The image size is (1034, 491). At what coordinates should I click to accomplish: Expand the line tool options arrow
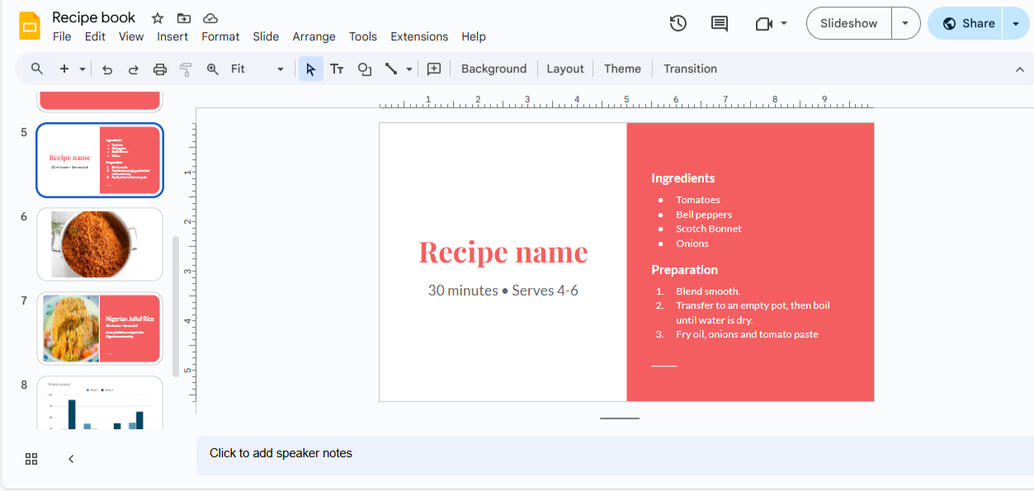[x=409, y=69]
